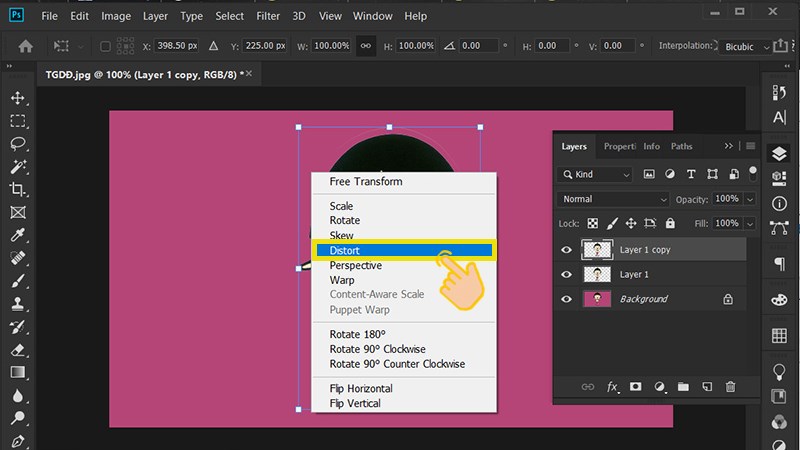Image resolution: width=800 pixels, height=450 pixels.
Task: Hide the Background layer
Action: 567,299
